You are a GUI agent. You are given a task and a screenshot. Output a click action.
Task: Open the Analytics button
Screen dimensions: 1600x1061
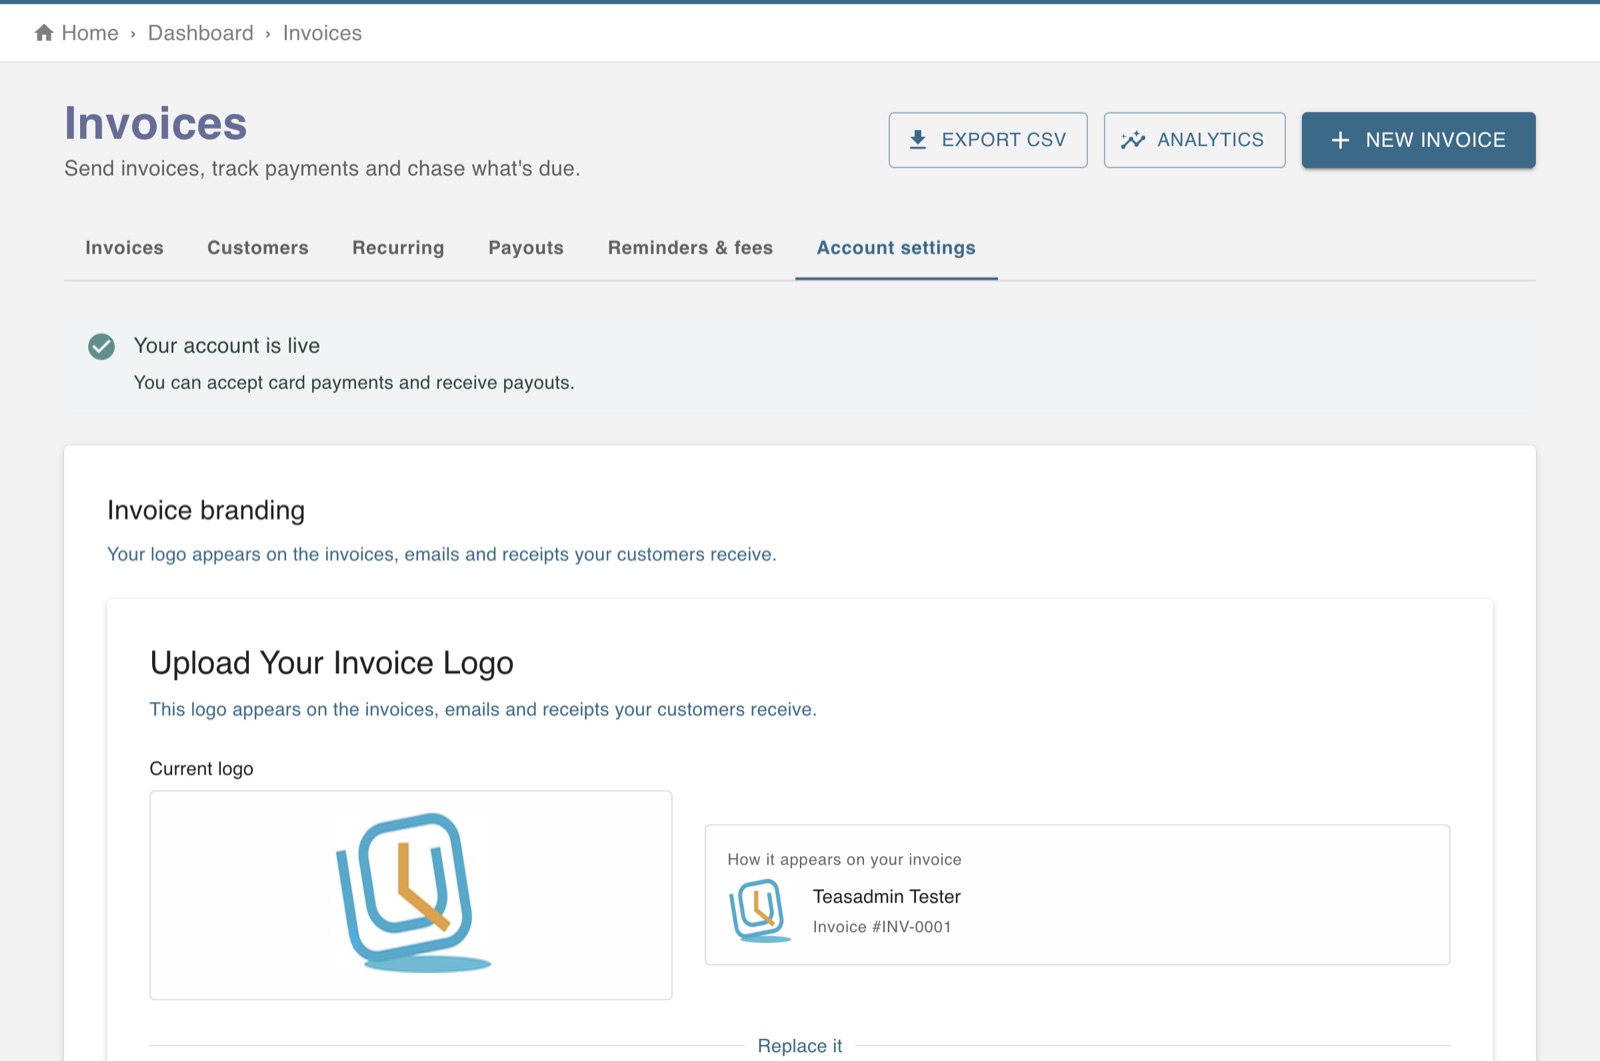tap(1194, 140)
